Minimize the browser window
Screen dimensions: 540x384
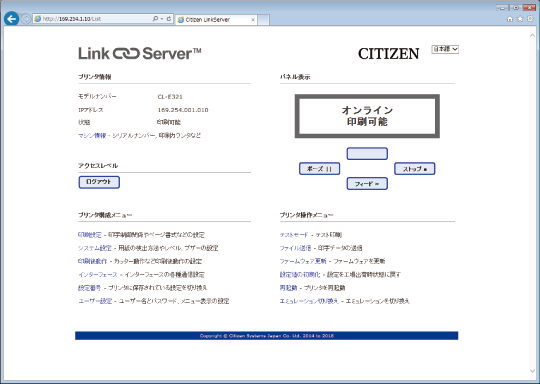tap(502, 8)
